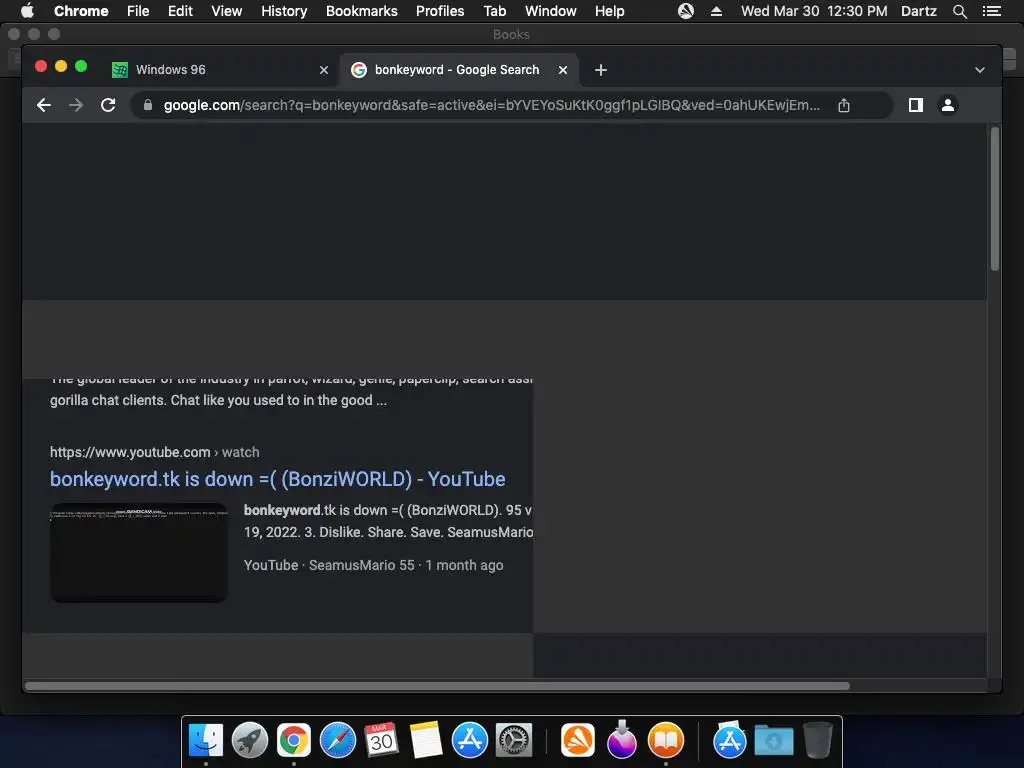The height and width of the screenshot is (768, 1024).
Task: Open the Window menu
Action: click(x=551, y=11)
